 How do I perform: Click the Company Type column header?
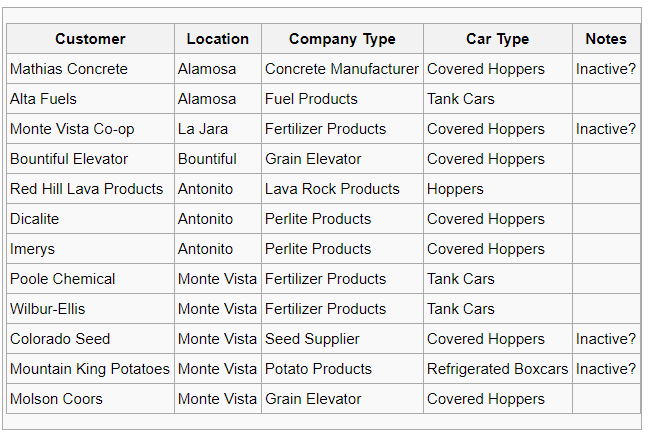tap(342, 39)
